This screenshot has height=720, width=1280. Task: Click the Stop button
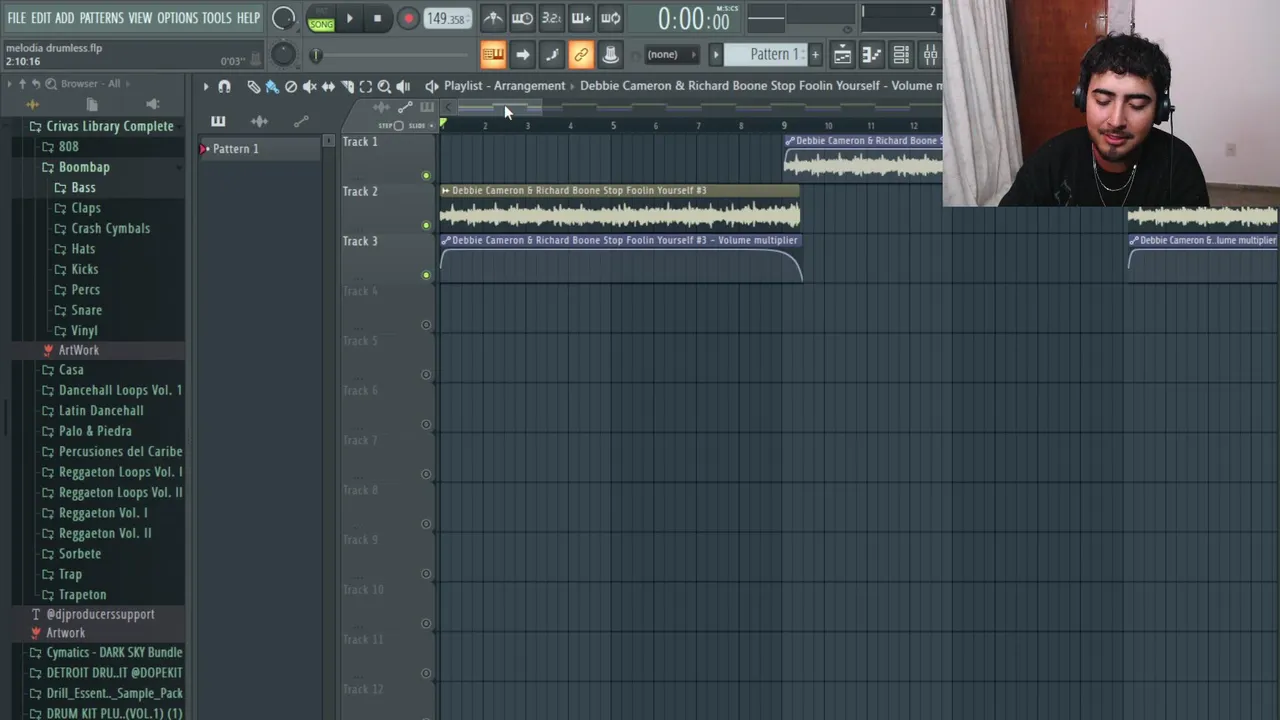tap(377, 18)
